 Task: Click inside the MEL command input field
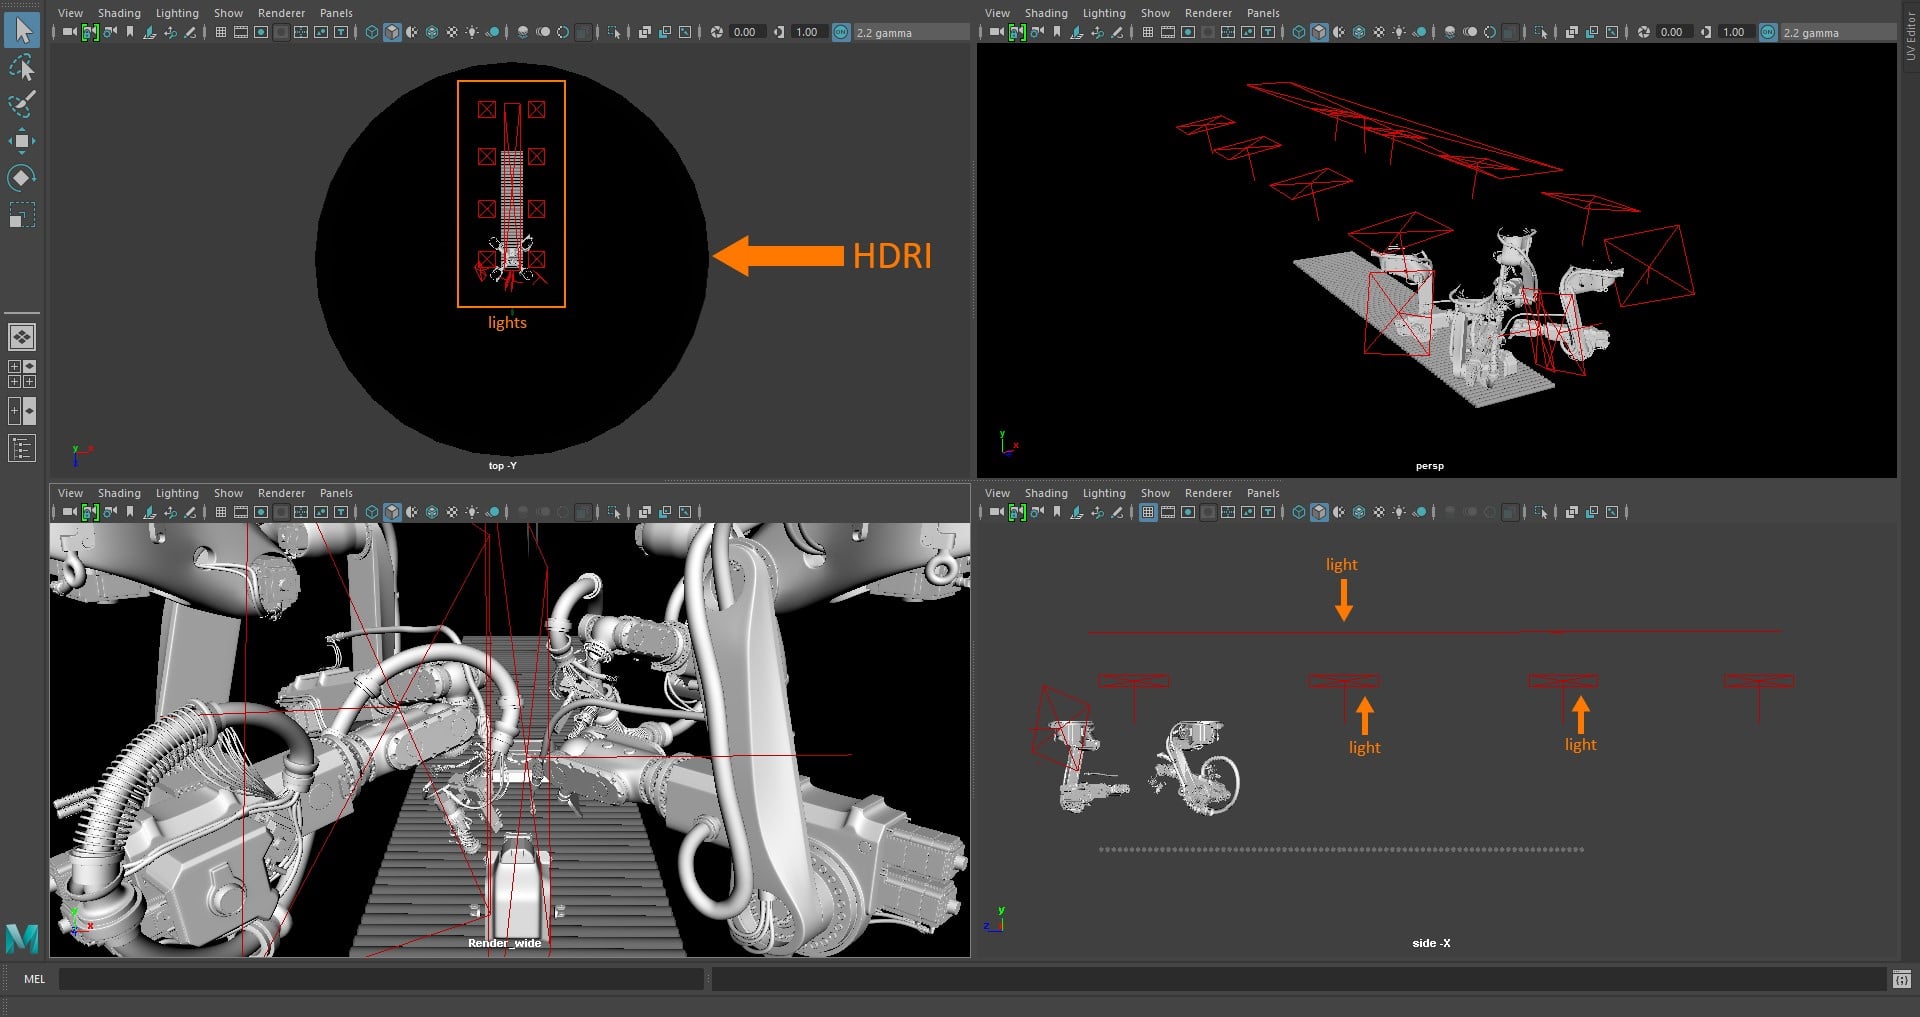pos(380,978)
